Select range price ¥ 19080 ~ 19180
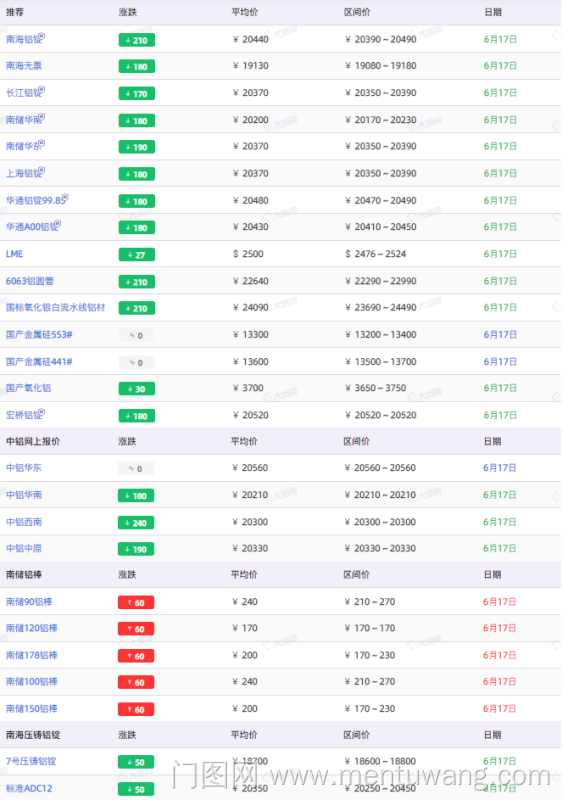Screen dimensions: 562x800 click(380, 66)
